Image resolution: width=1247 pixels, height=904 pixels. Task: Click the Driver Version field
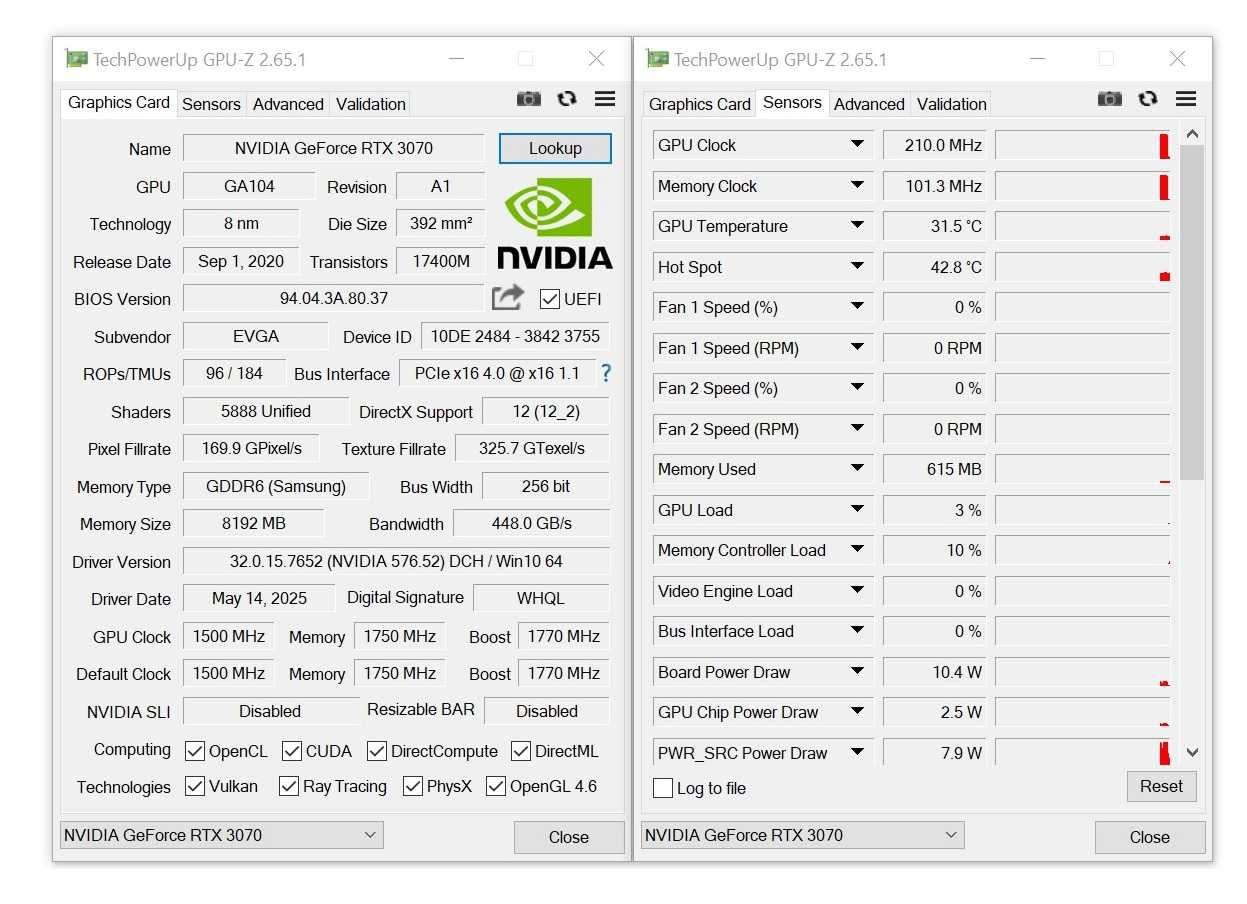pos(396,561)
